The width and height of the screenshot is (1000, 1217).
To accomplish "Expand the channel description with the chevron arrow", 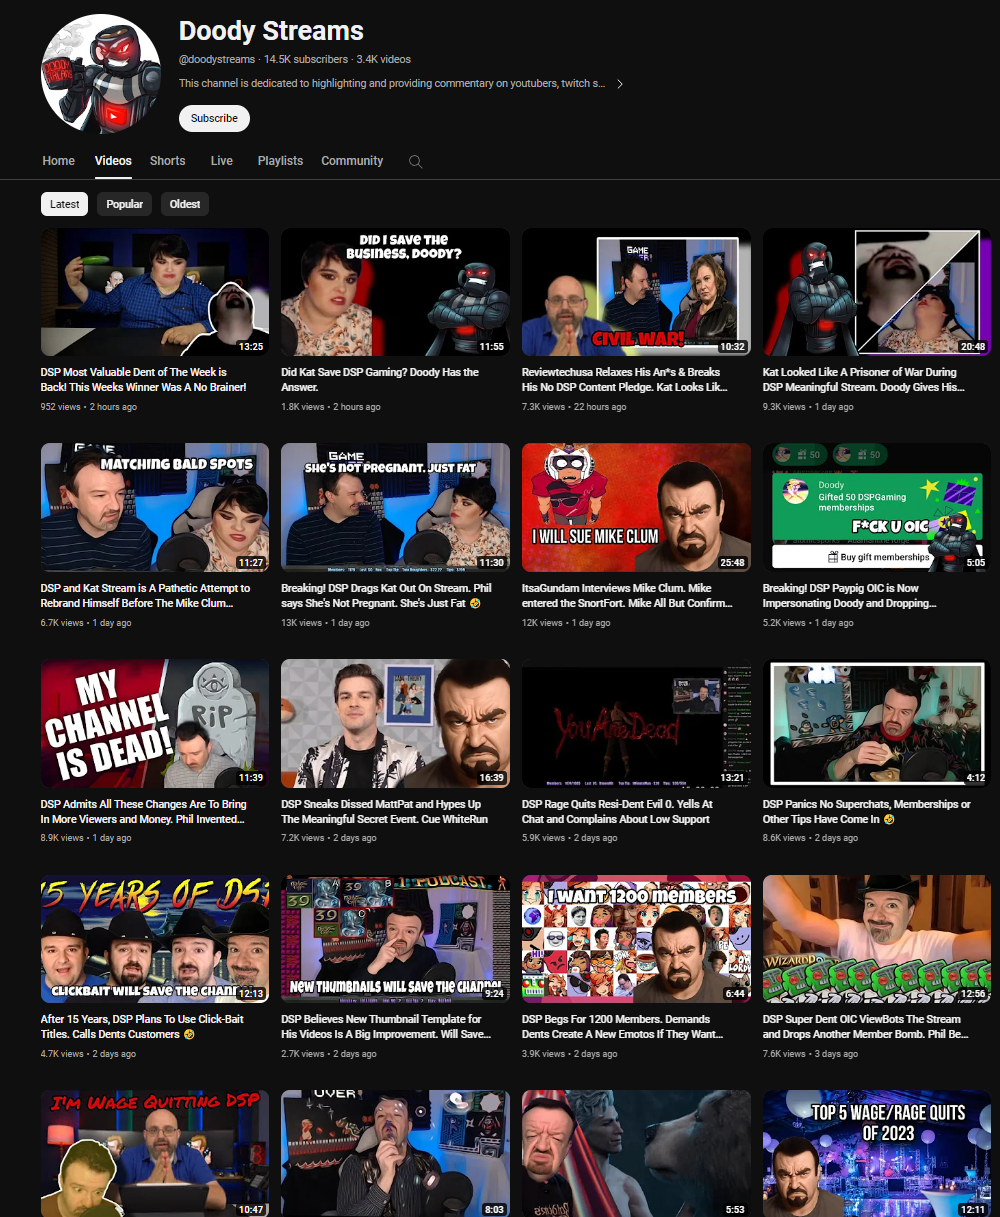I will 620,84.
